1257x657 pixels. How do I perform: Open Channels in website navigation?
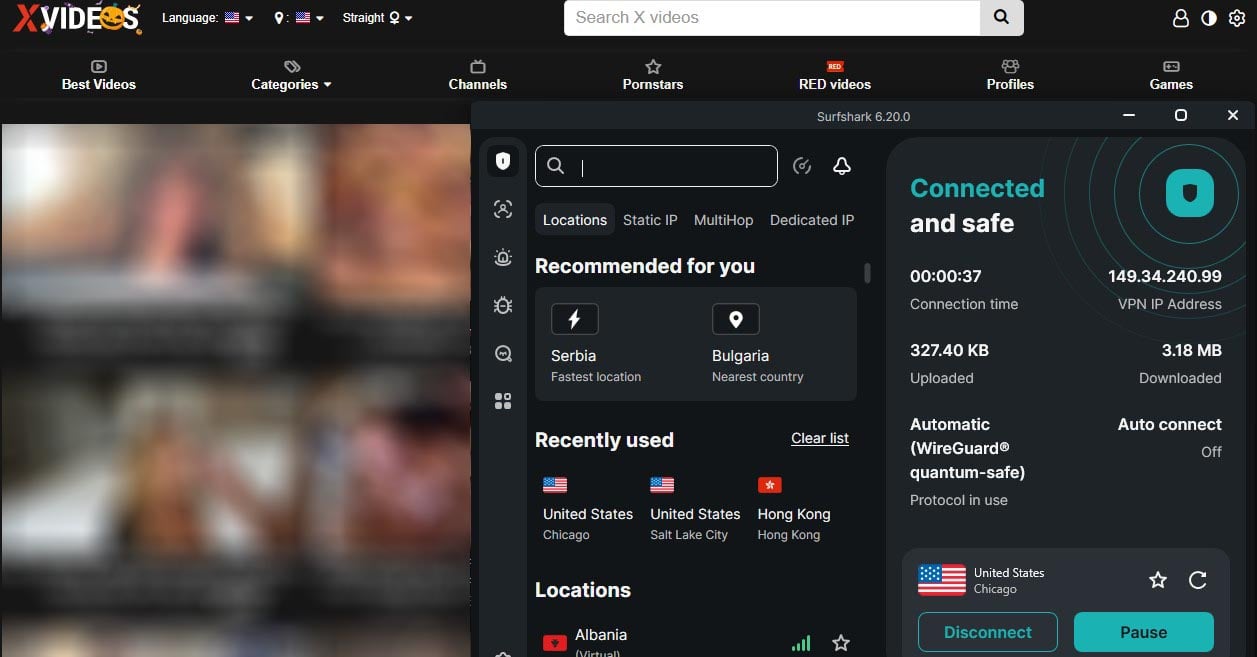[478, 76]
